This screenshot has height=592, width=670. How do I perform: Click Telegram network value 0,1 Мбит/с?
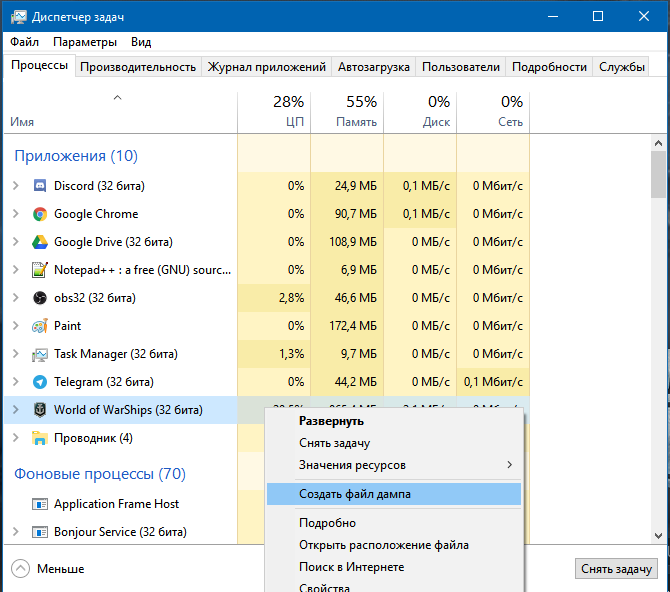pos(493,382)
